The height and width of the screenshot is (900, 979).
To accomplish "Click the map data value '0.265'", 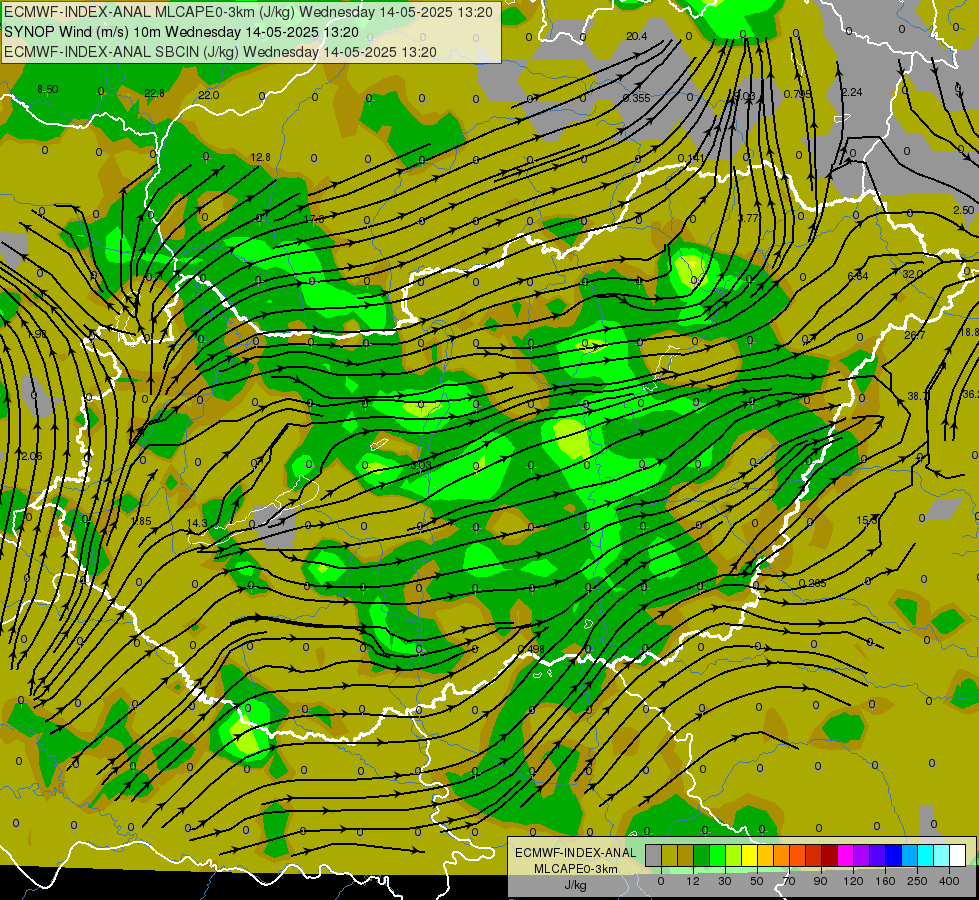I will [812, 583].
